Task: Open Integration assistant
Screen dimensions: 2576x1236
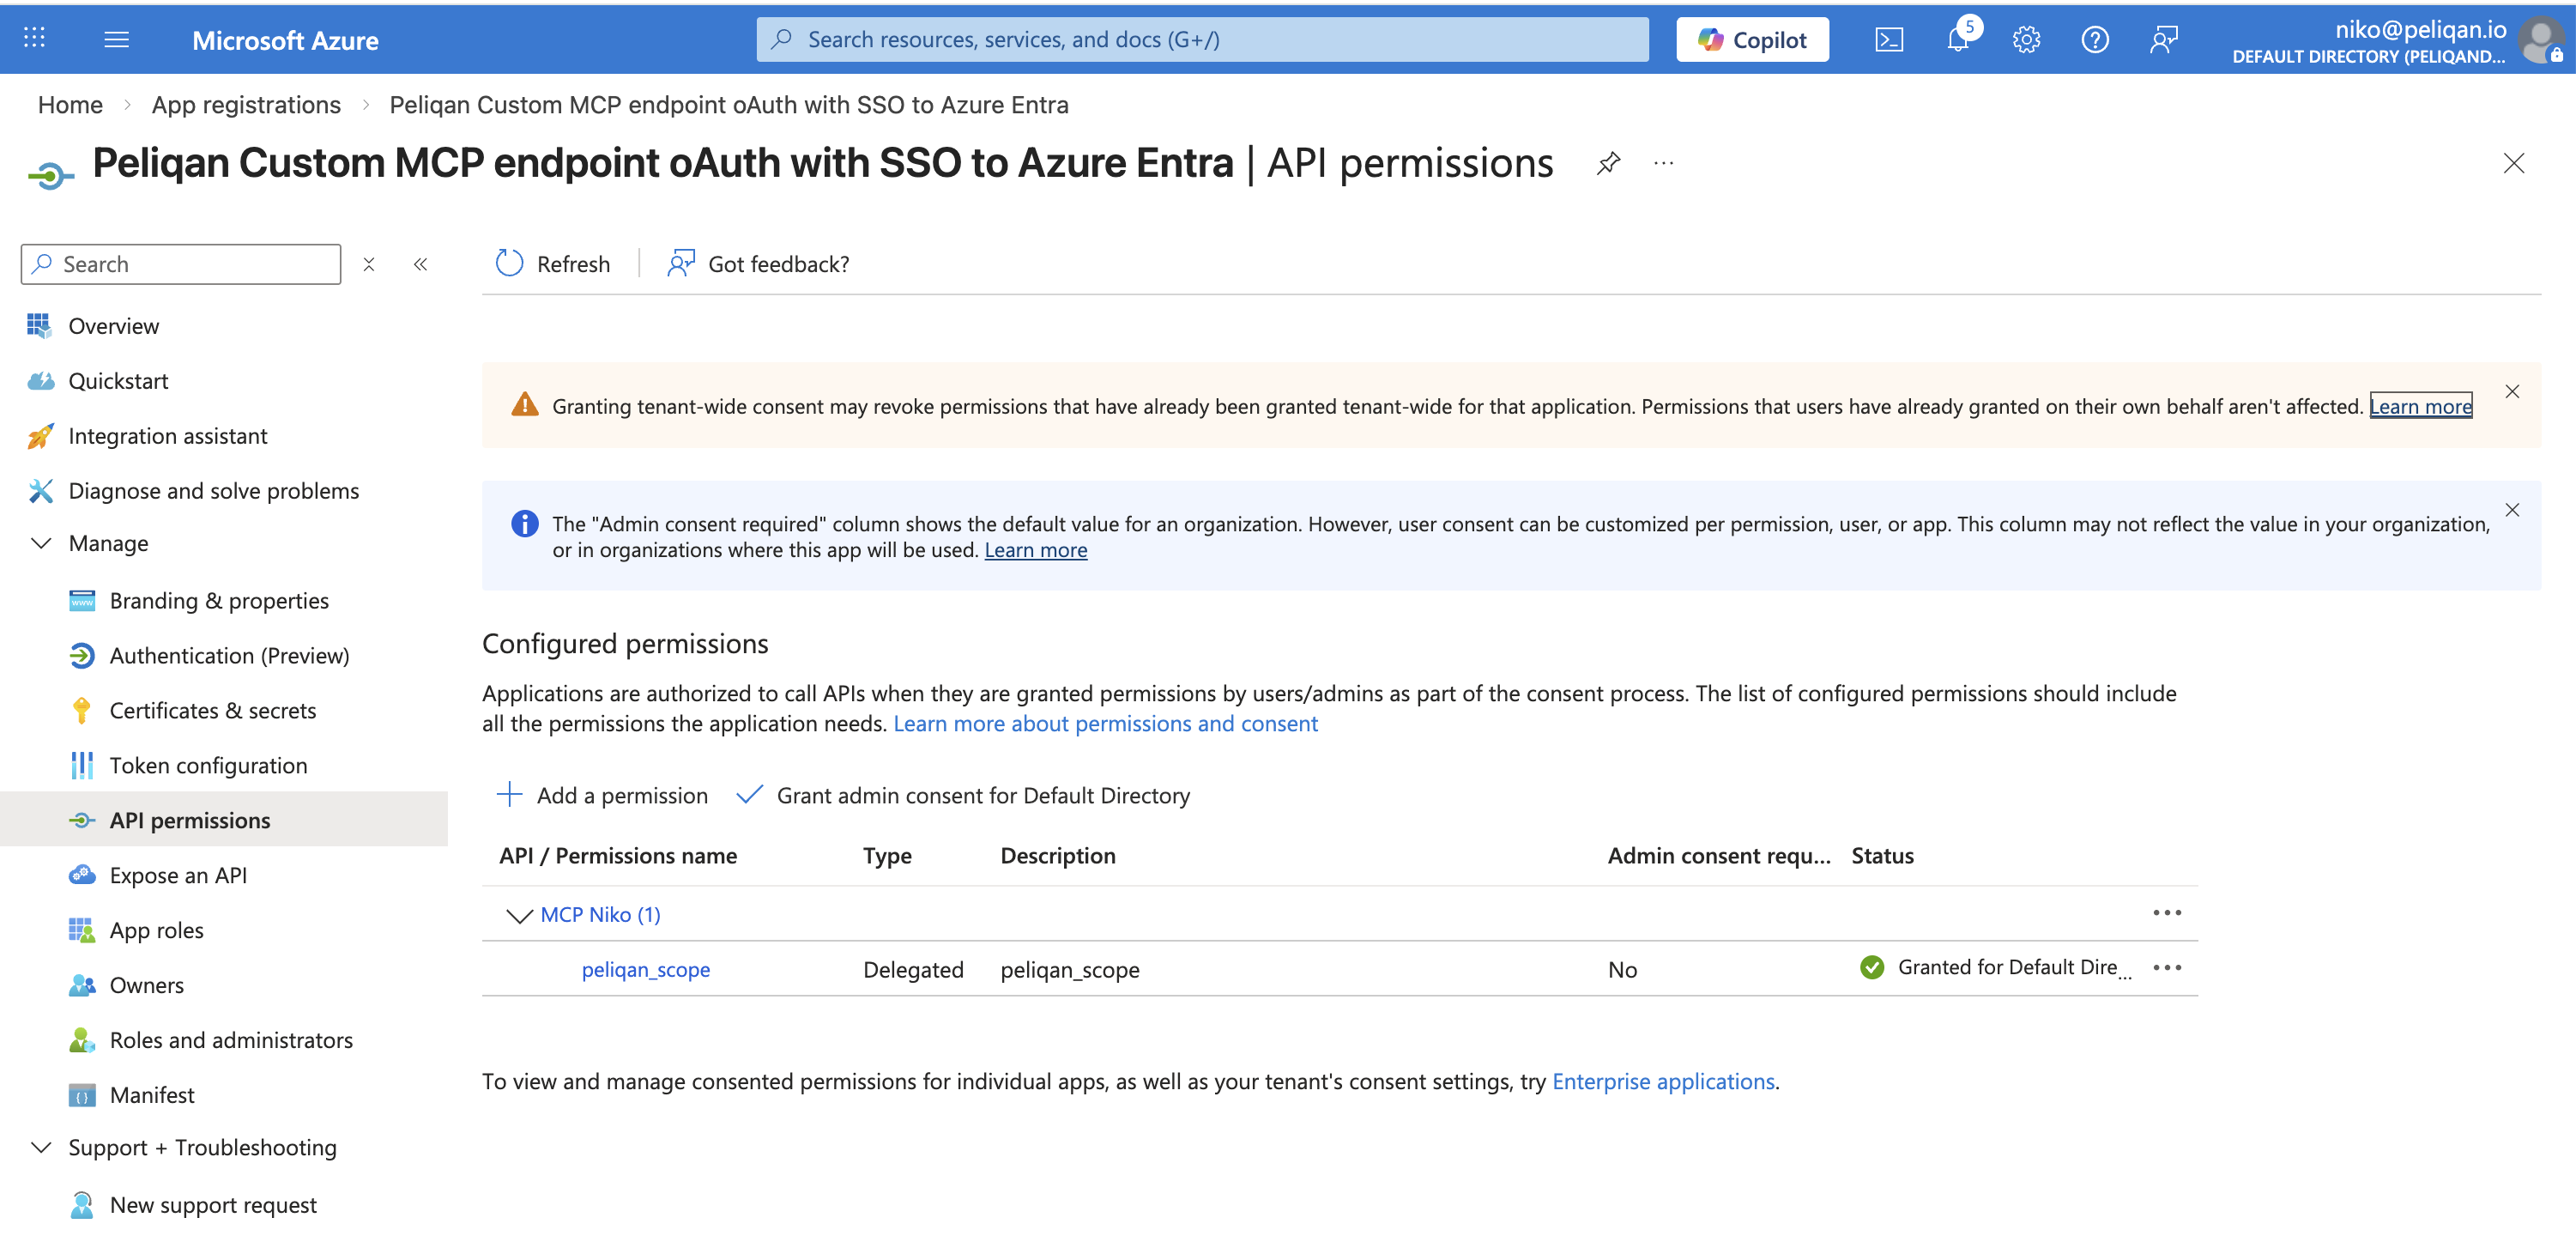Action: (167, 436)
